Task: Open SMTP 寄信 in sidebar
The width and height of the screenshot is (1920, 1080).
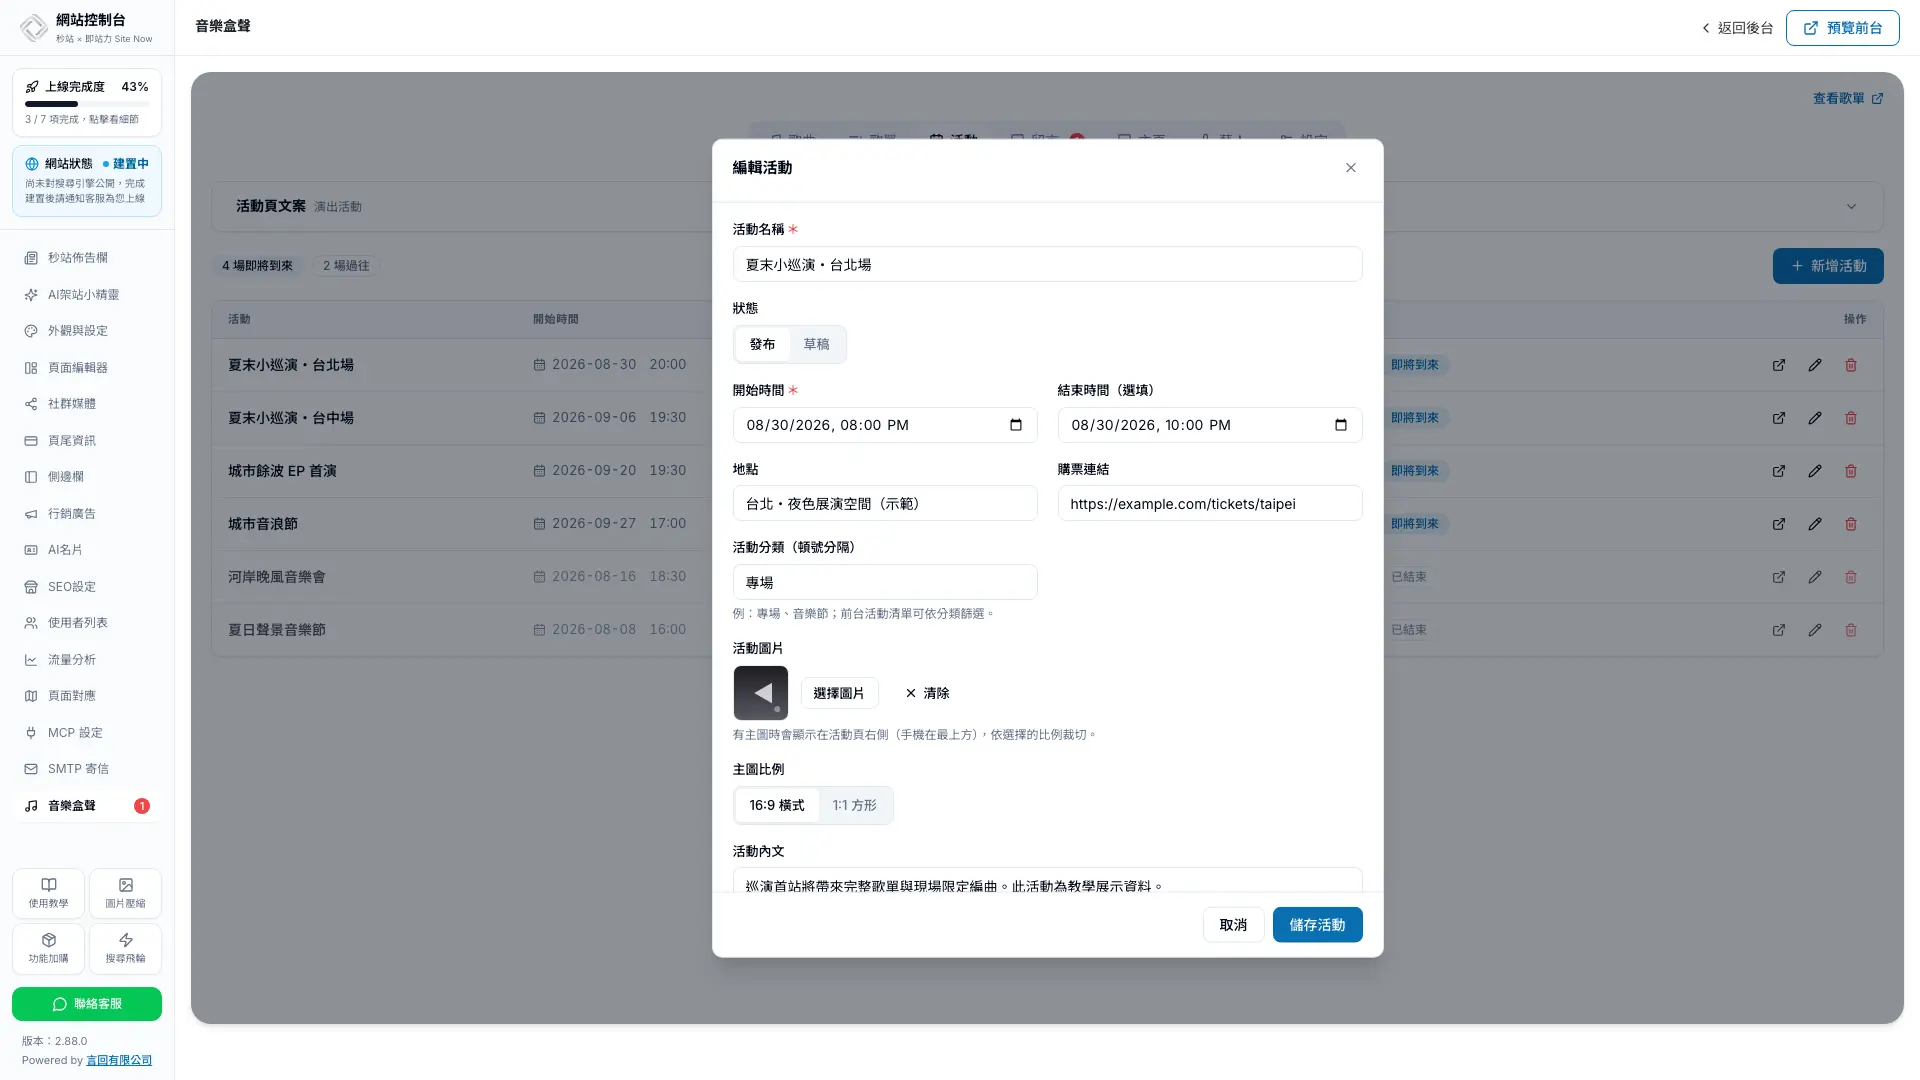Action: tap(87, 769)
